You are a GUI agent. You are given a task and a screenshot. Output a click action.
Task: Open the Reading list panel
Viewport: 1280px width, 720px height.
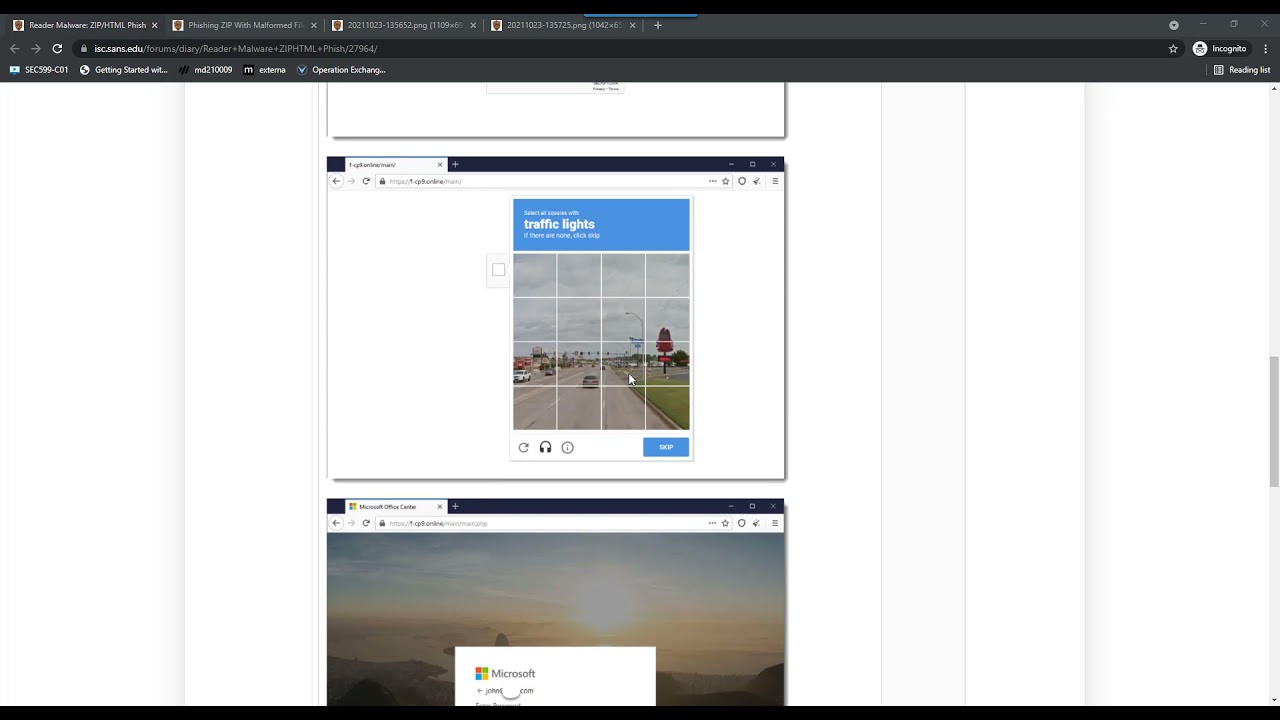point(1241,70)
